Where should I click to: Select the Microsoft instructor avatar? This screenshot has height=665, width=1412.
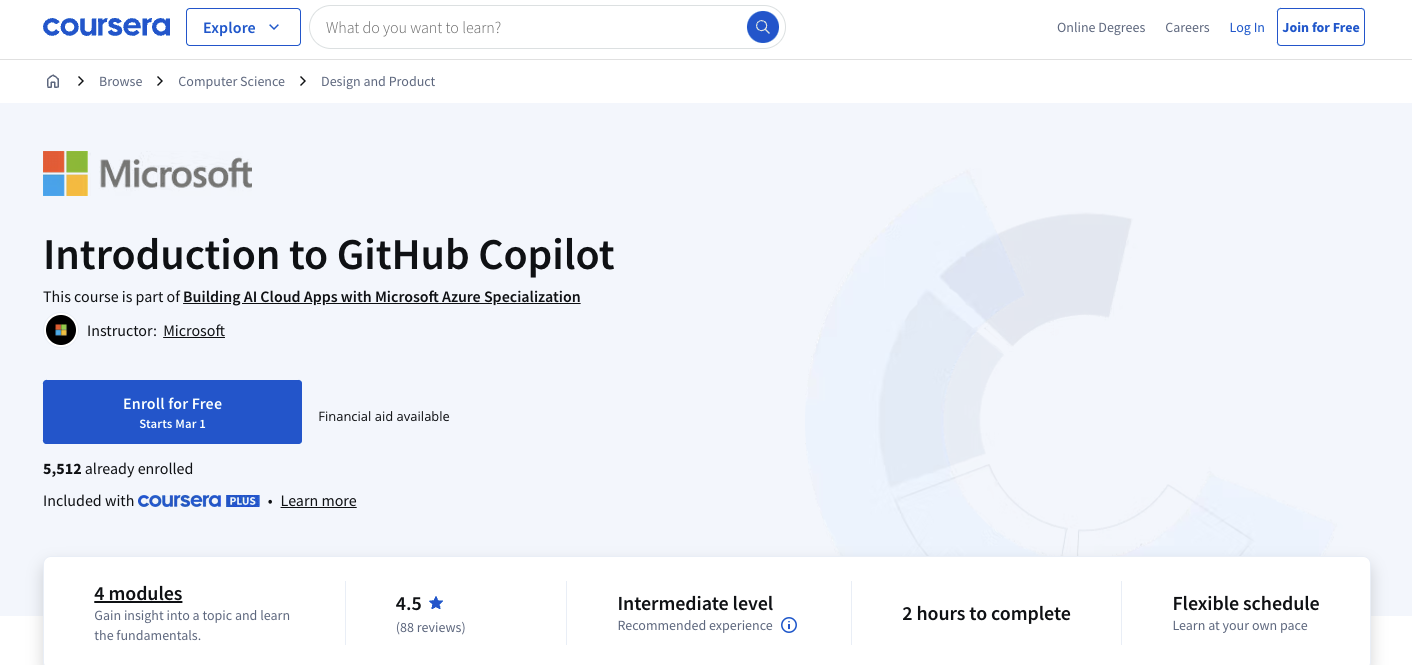click(60, 330)
